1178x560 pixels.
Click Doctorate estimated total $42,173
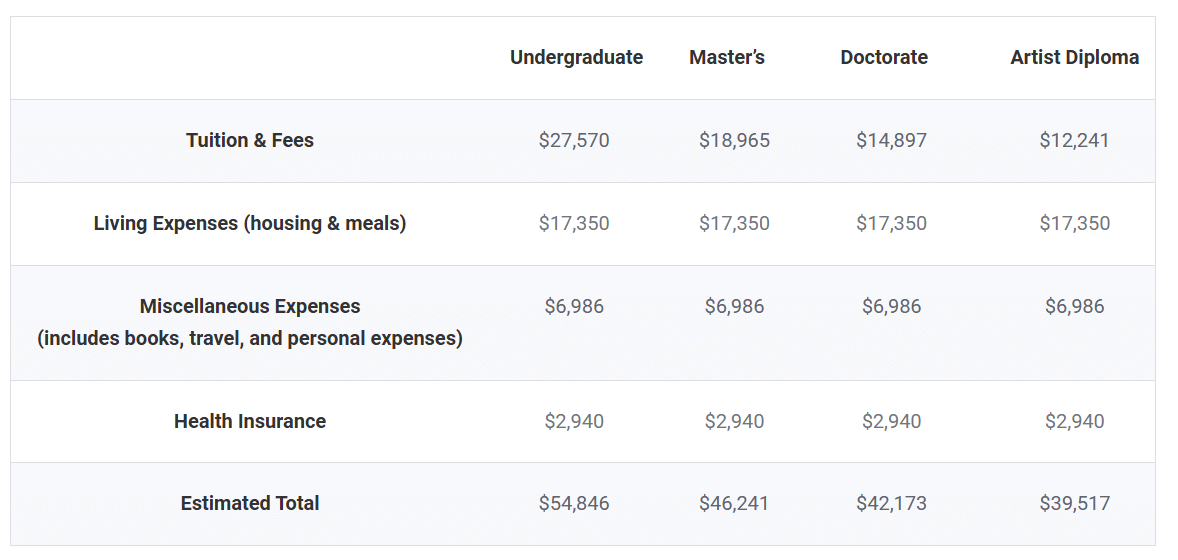click(891, 503)
